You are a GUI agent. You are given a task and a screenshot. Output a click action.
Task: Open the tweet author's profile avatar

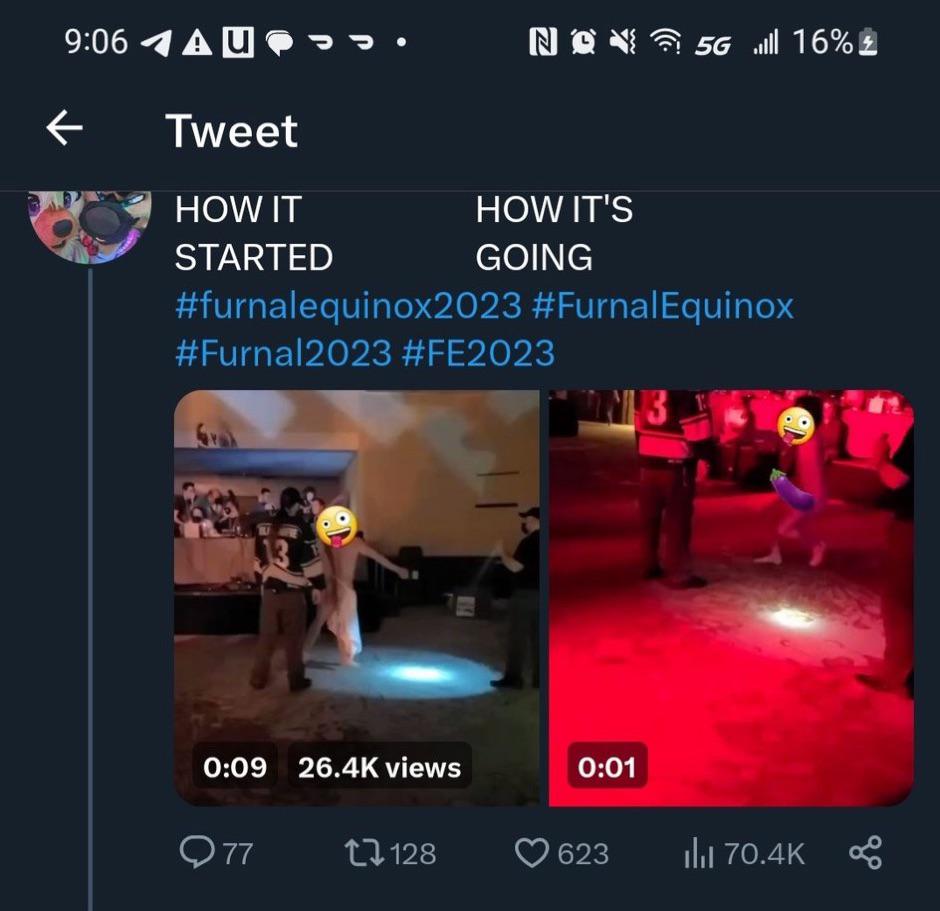click(x=90, y=225)
